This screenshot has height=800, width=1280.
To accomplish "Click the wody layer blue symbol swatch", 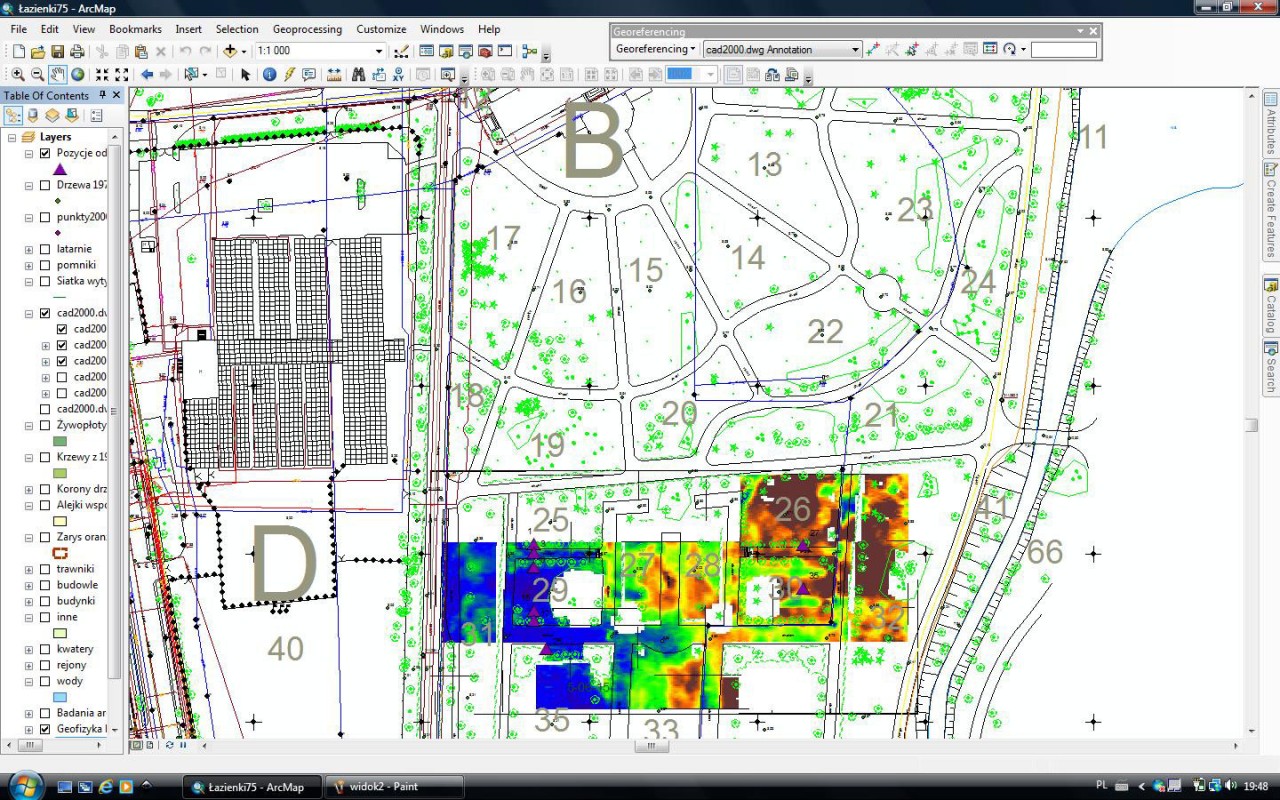I will tap(60, 697).
